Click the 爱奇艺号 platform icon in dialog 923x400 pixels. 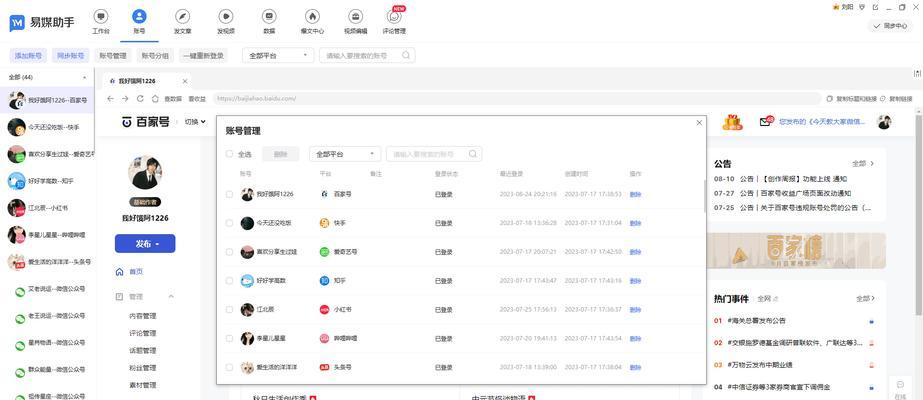324,252
